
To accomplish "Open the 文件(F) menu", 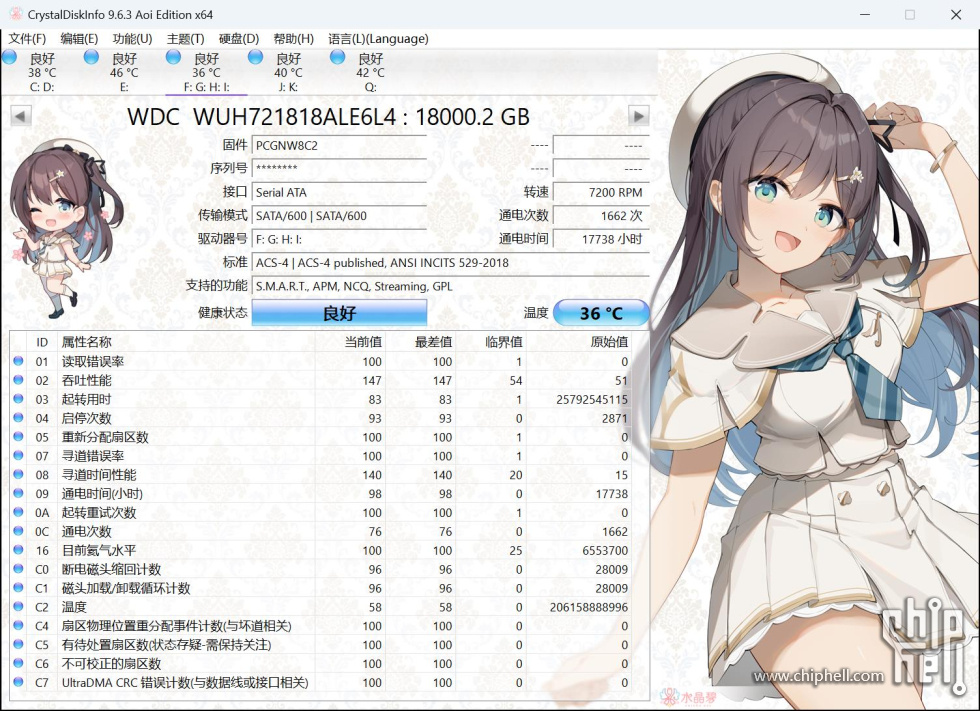I will [27, 39].
